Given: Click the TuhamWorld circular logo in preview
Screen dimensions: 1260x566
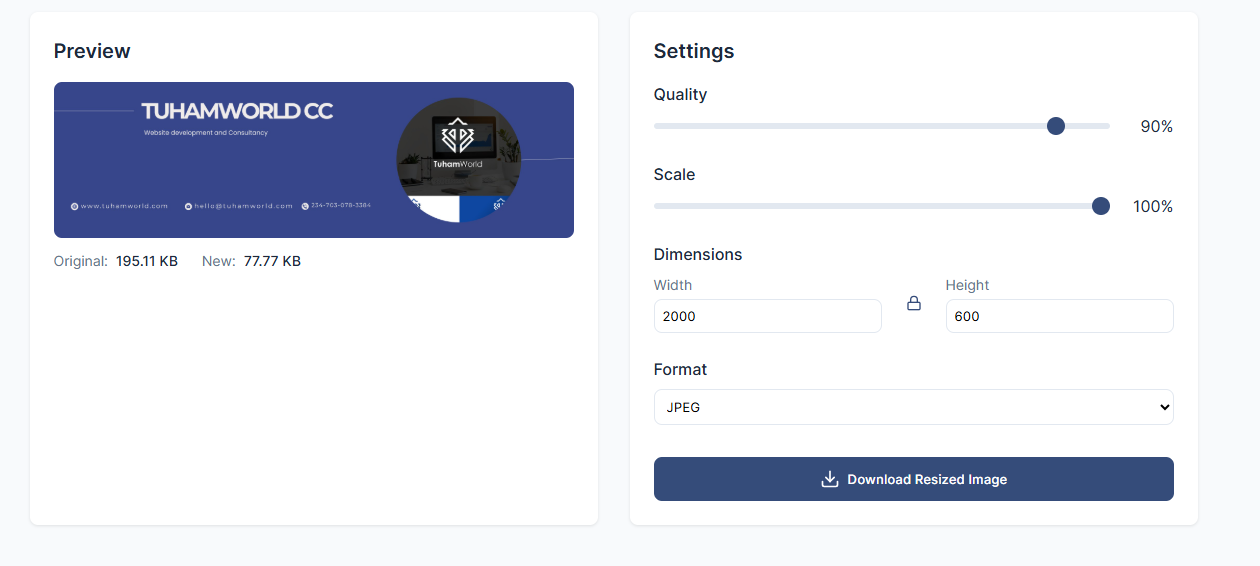Looking at the screenshot, I should click(x=458, y=160).
